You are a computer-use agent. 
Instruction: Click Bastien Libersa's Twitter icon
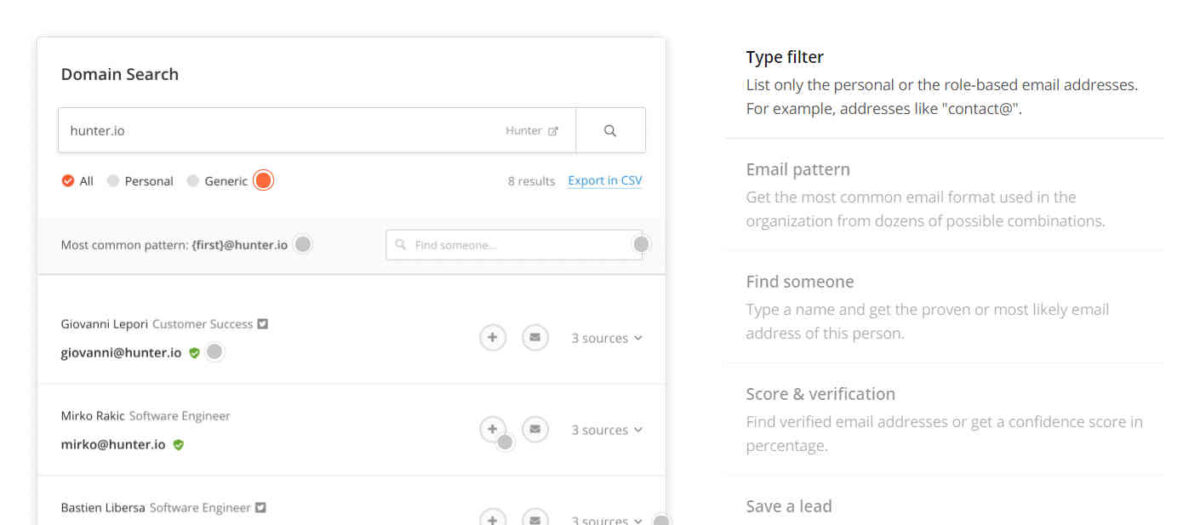[x=261, y=508]
